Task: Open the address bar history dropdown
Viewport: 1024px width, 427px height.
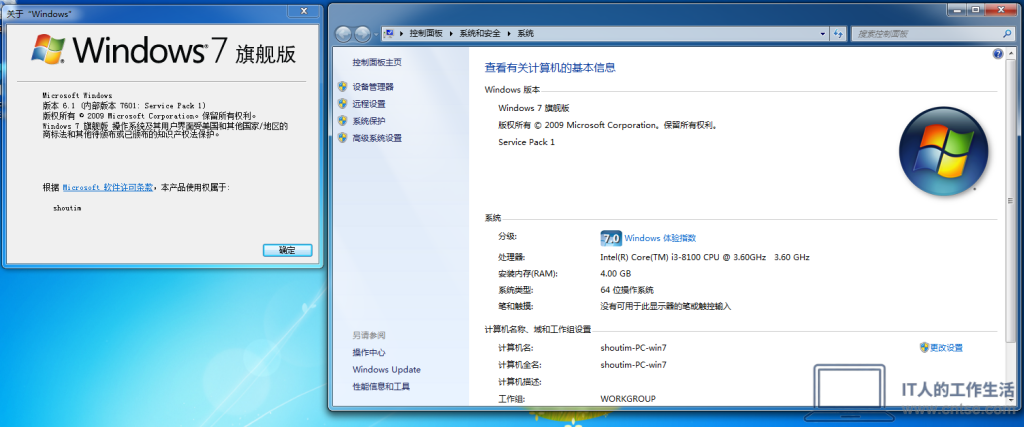Action: [x=822, y=34]
